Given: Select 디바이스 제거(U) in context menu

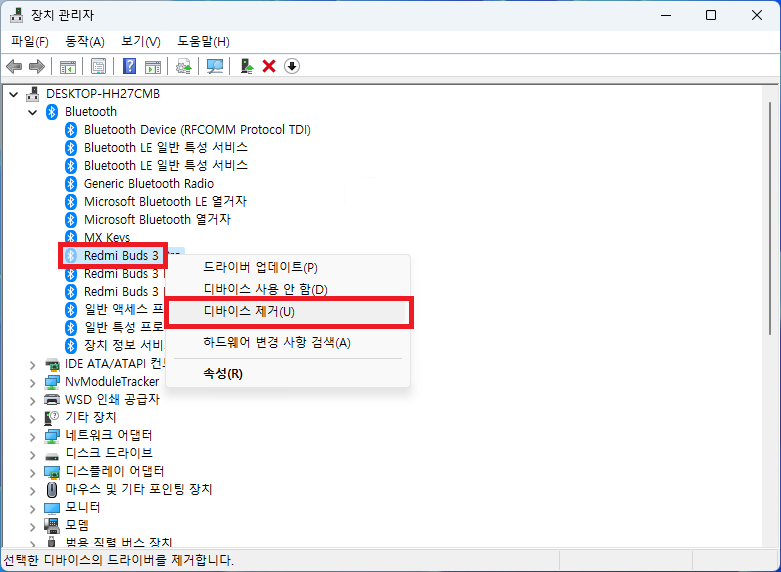Looking at the screenshot, I should click(x=288, y=312).
